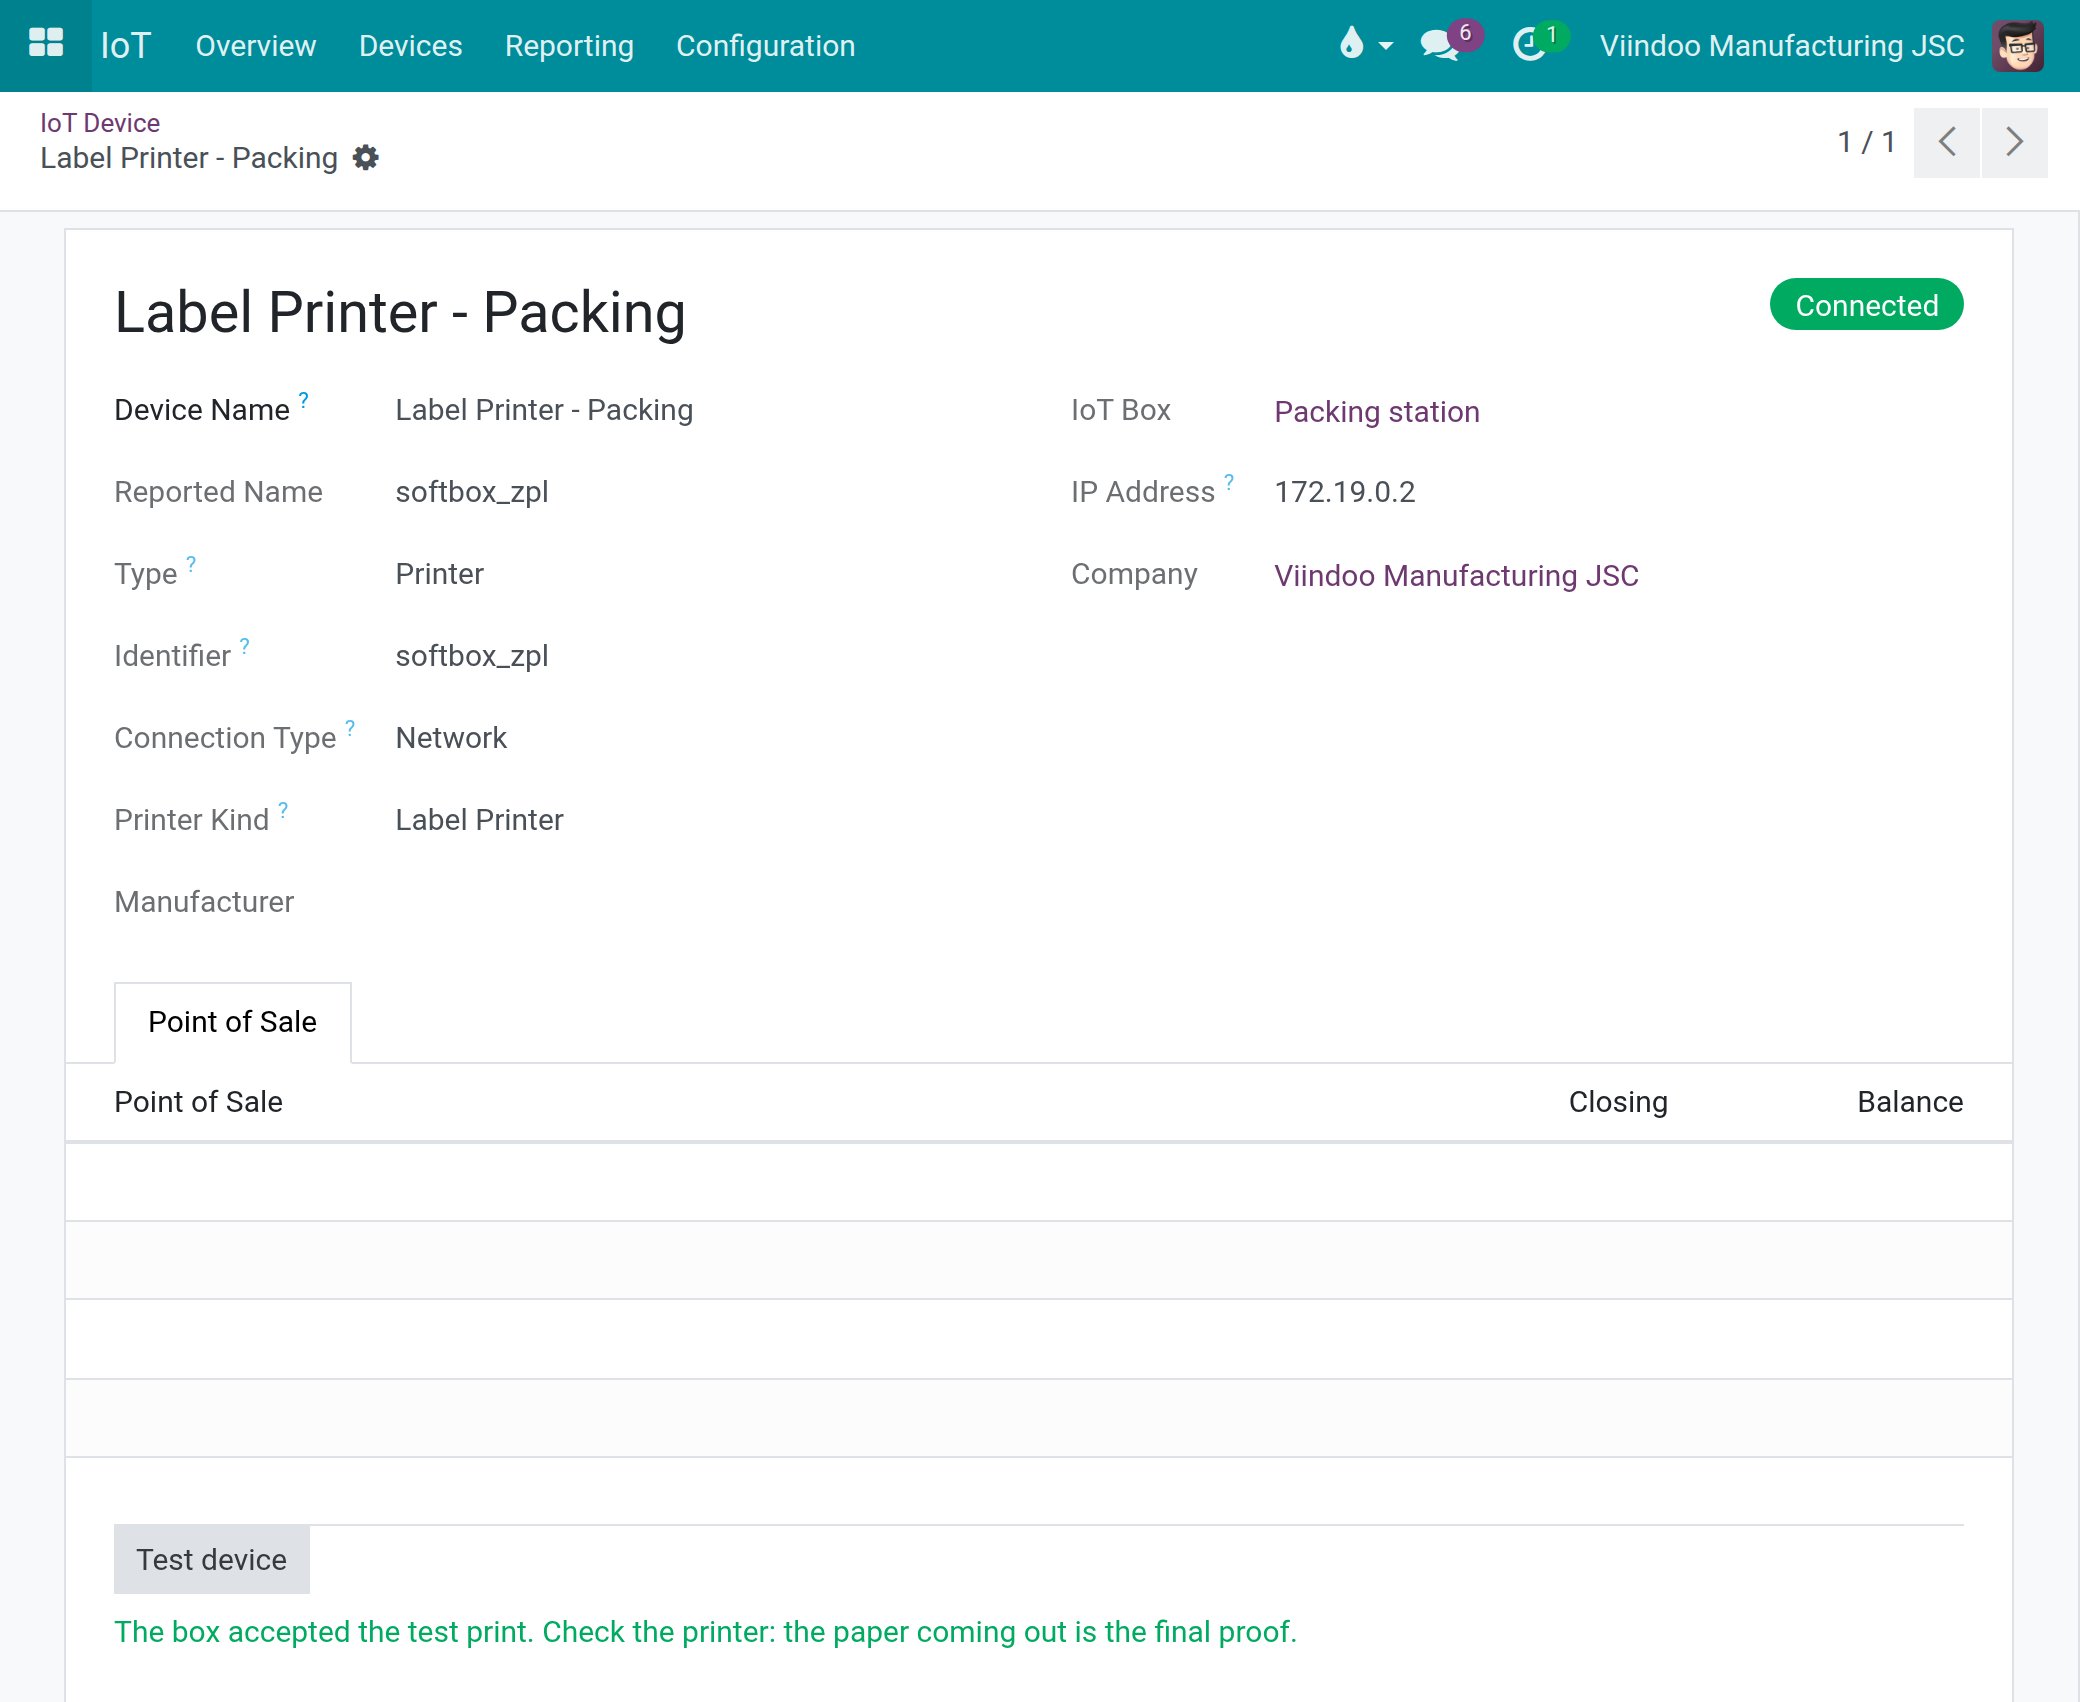Show help tooltip for IP Address

click(x=1229, y=481)
